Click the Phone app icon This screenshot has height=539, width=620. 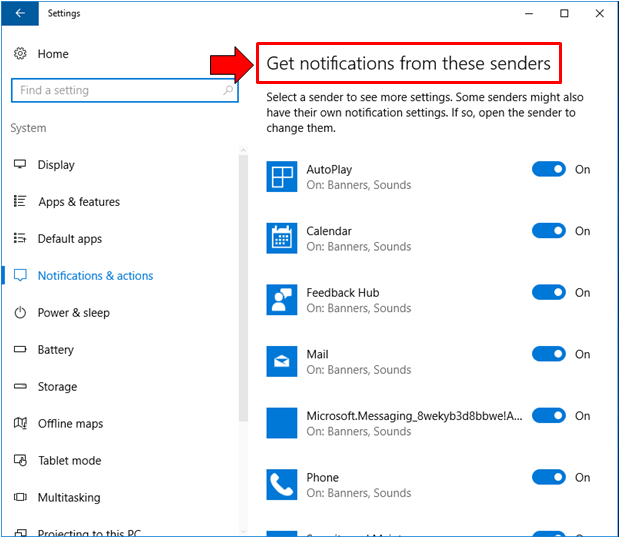pyautogui.click(x=283, y=485)
